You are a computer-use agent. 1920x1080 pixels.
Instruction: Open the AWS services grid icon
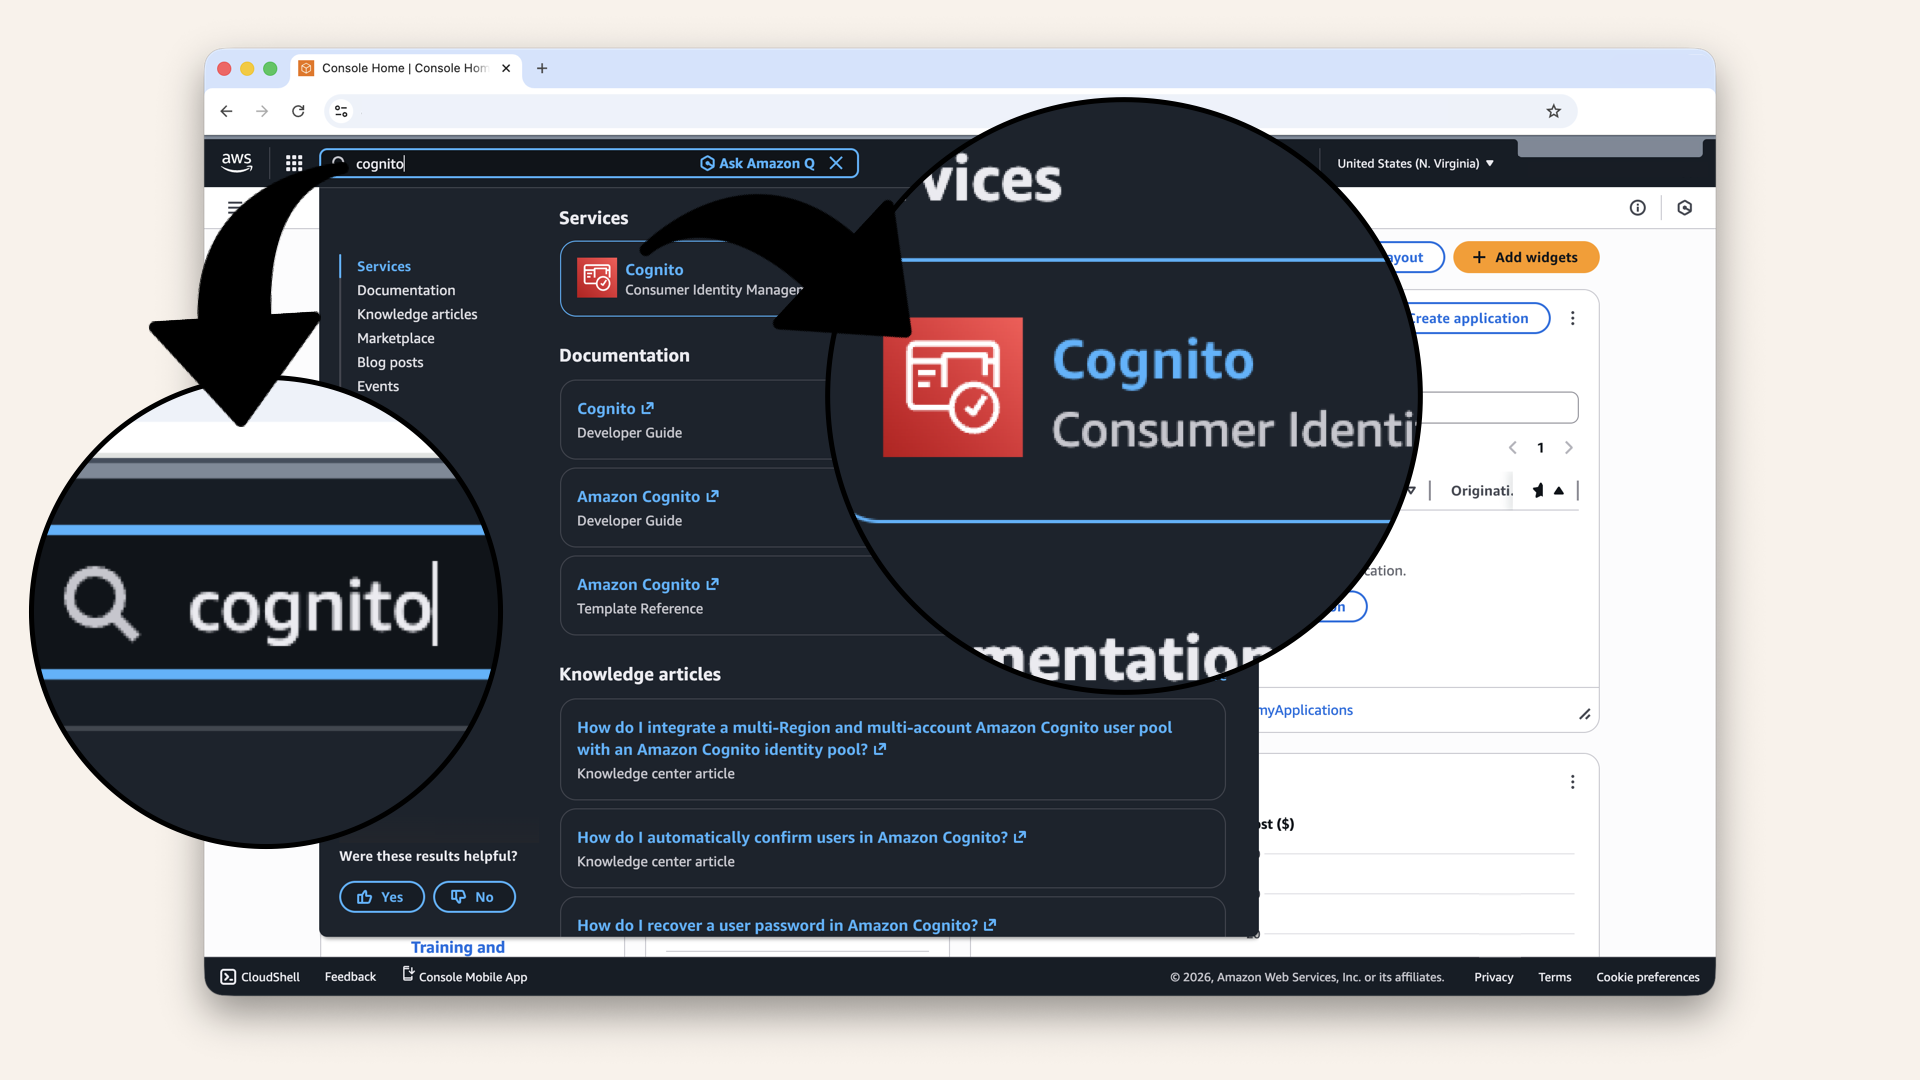(293, 162)
